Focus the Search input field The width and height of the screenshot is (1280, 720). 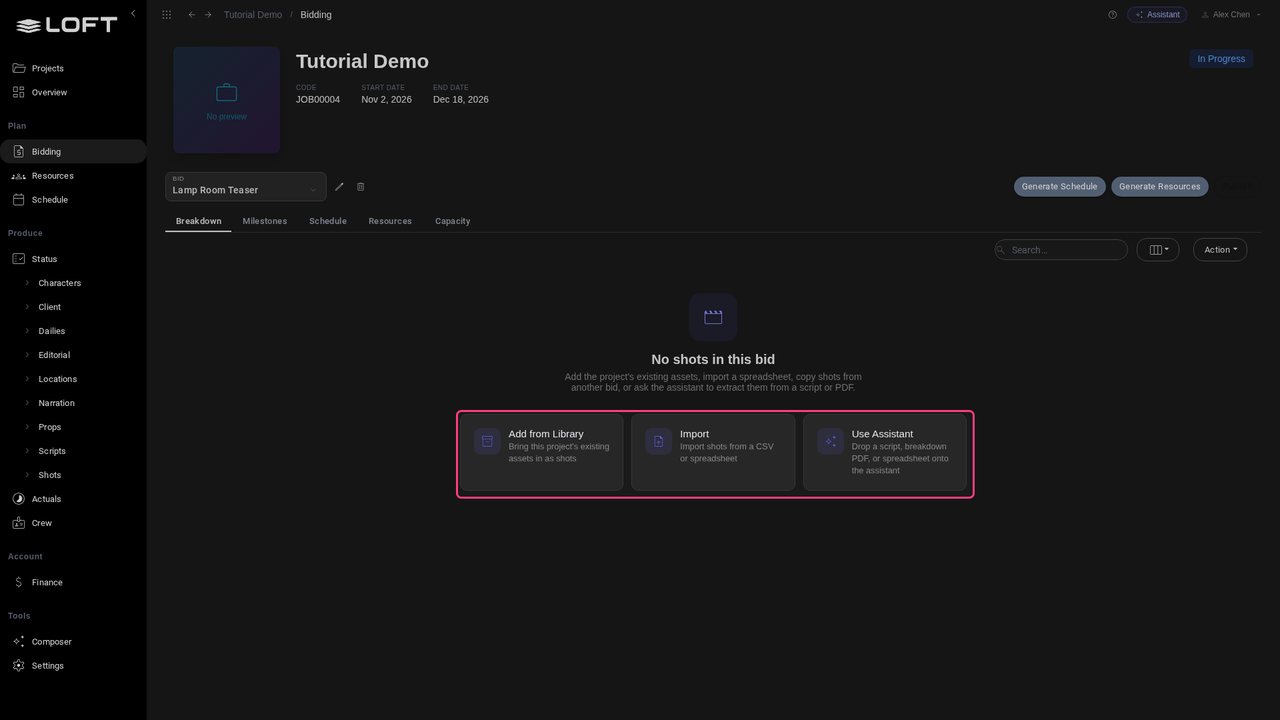point(1061,250)
